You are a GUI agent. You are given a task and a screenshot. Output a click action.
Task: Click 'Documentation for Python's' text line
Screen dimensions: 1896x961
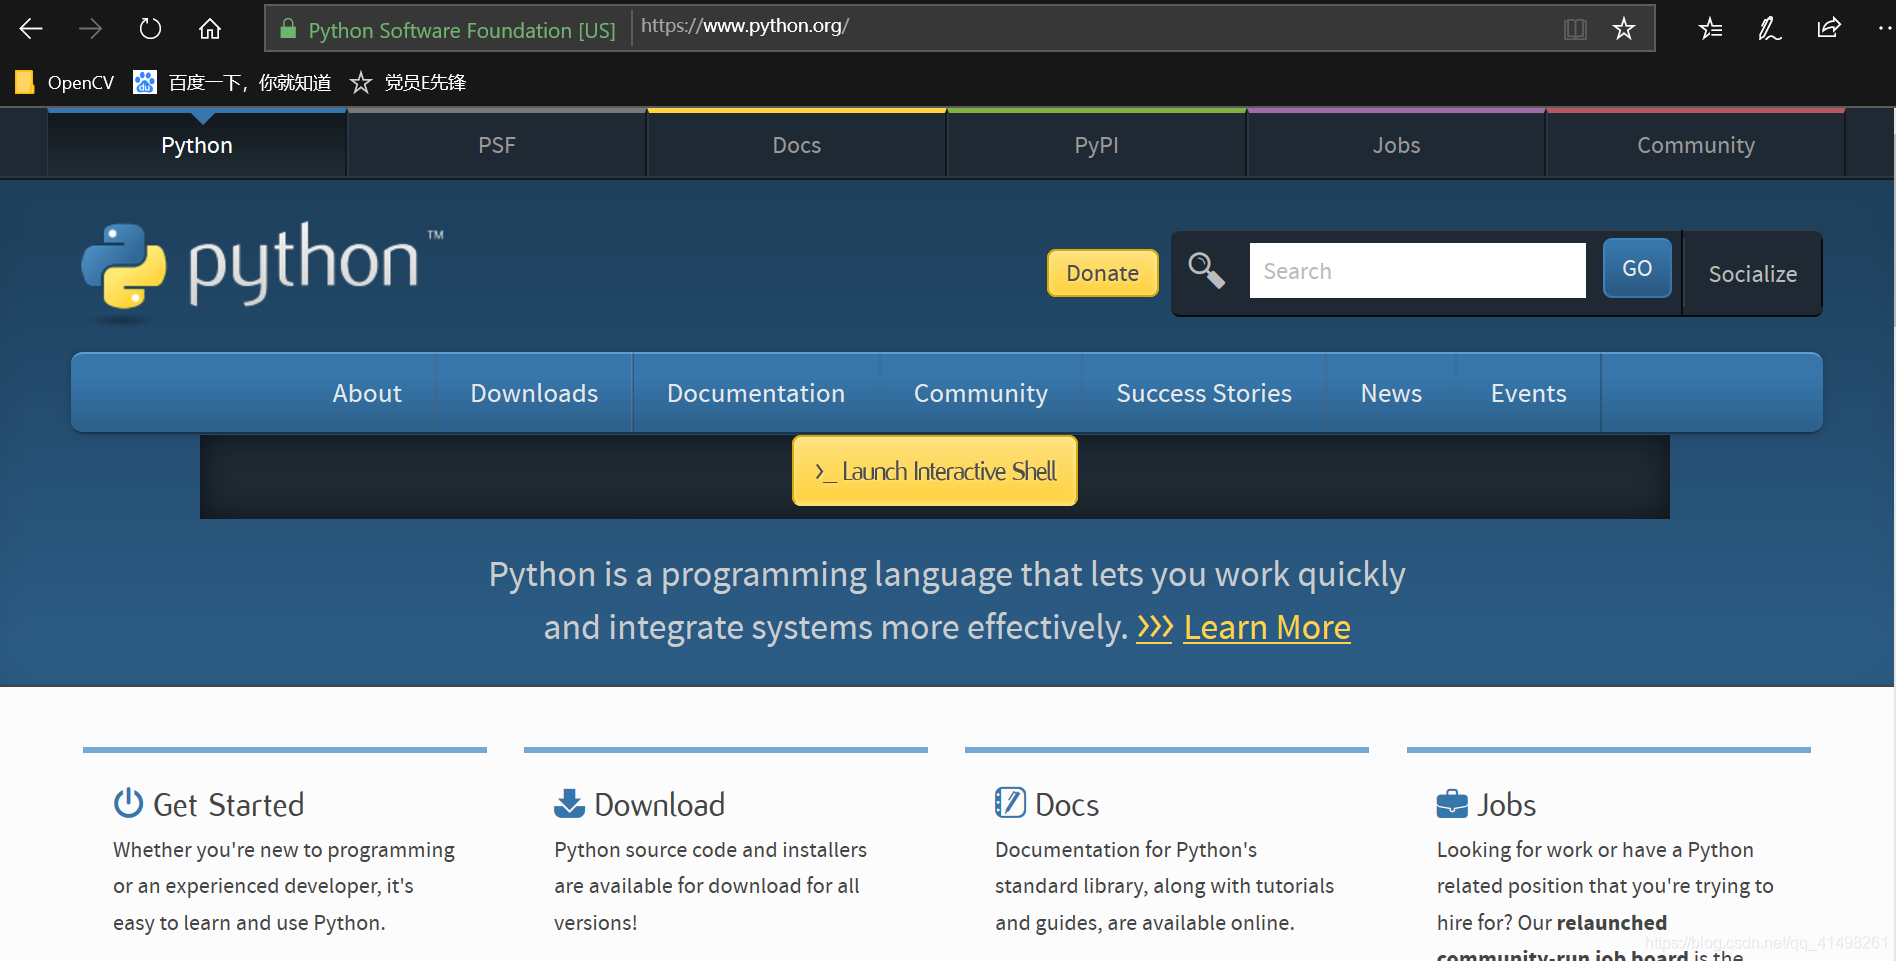(x=1126, y=850)
